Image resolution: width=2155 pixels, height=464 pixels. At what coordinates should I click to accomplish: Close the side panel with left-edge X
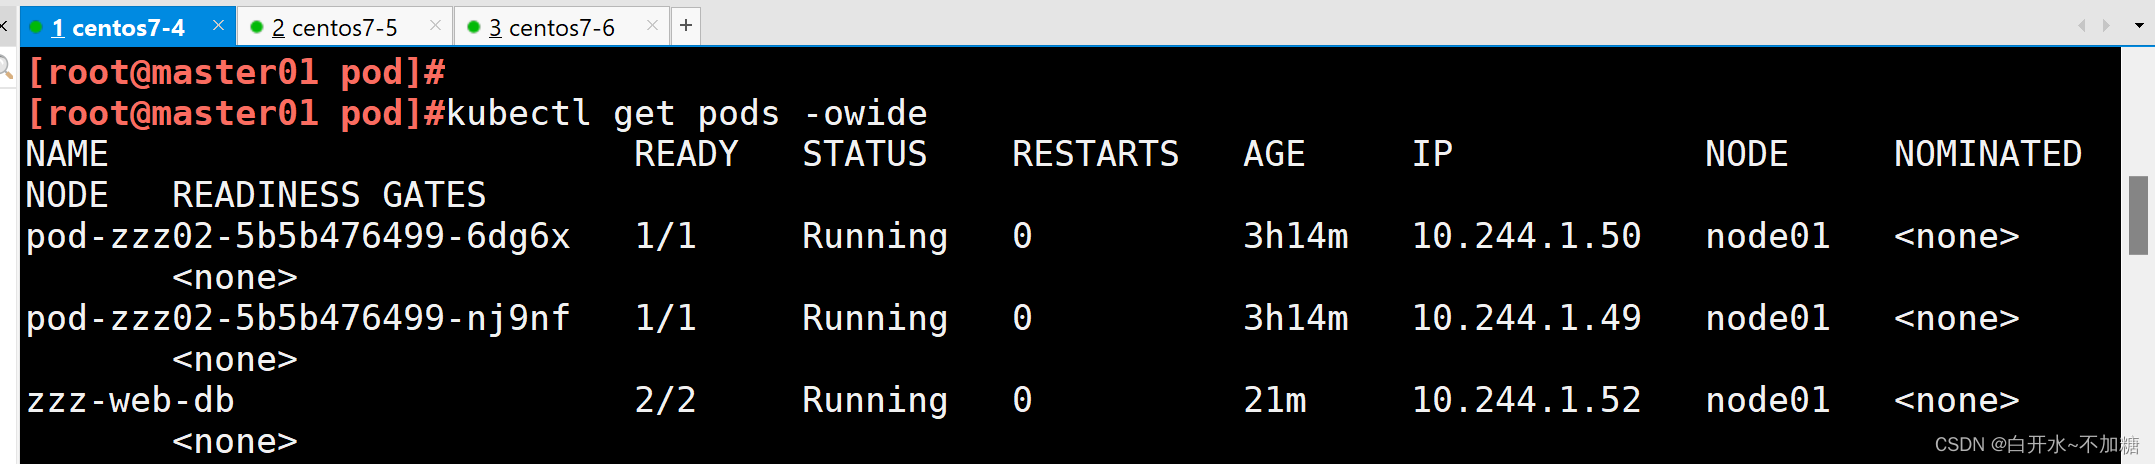click(x=4, y=27)
